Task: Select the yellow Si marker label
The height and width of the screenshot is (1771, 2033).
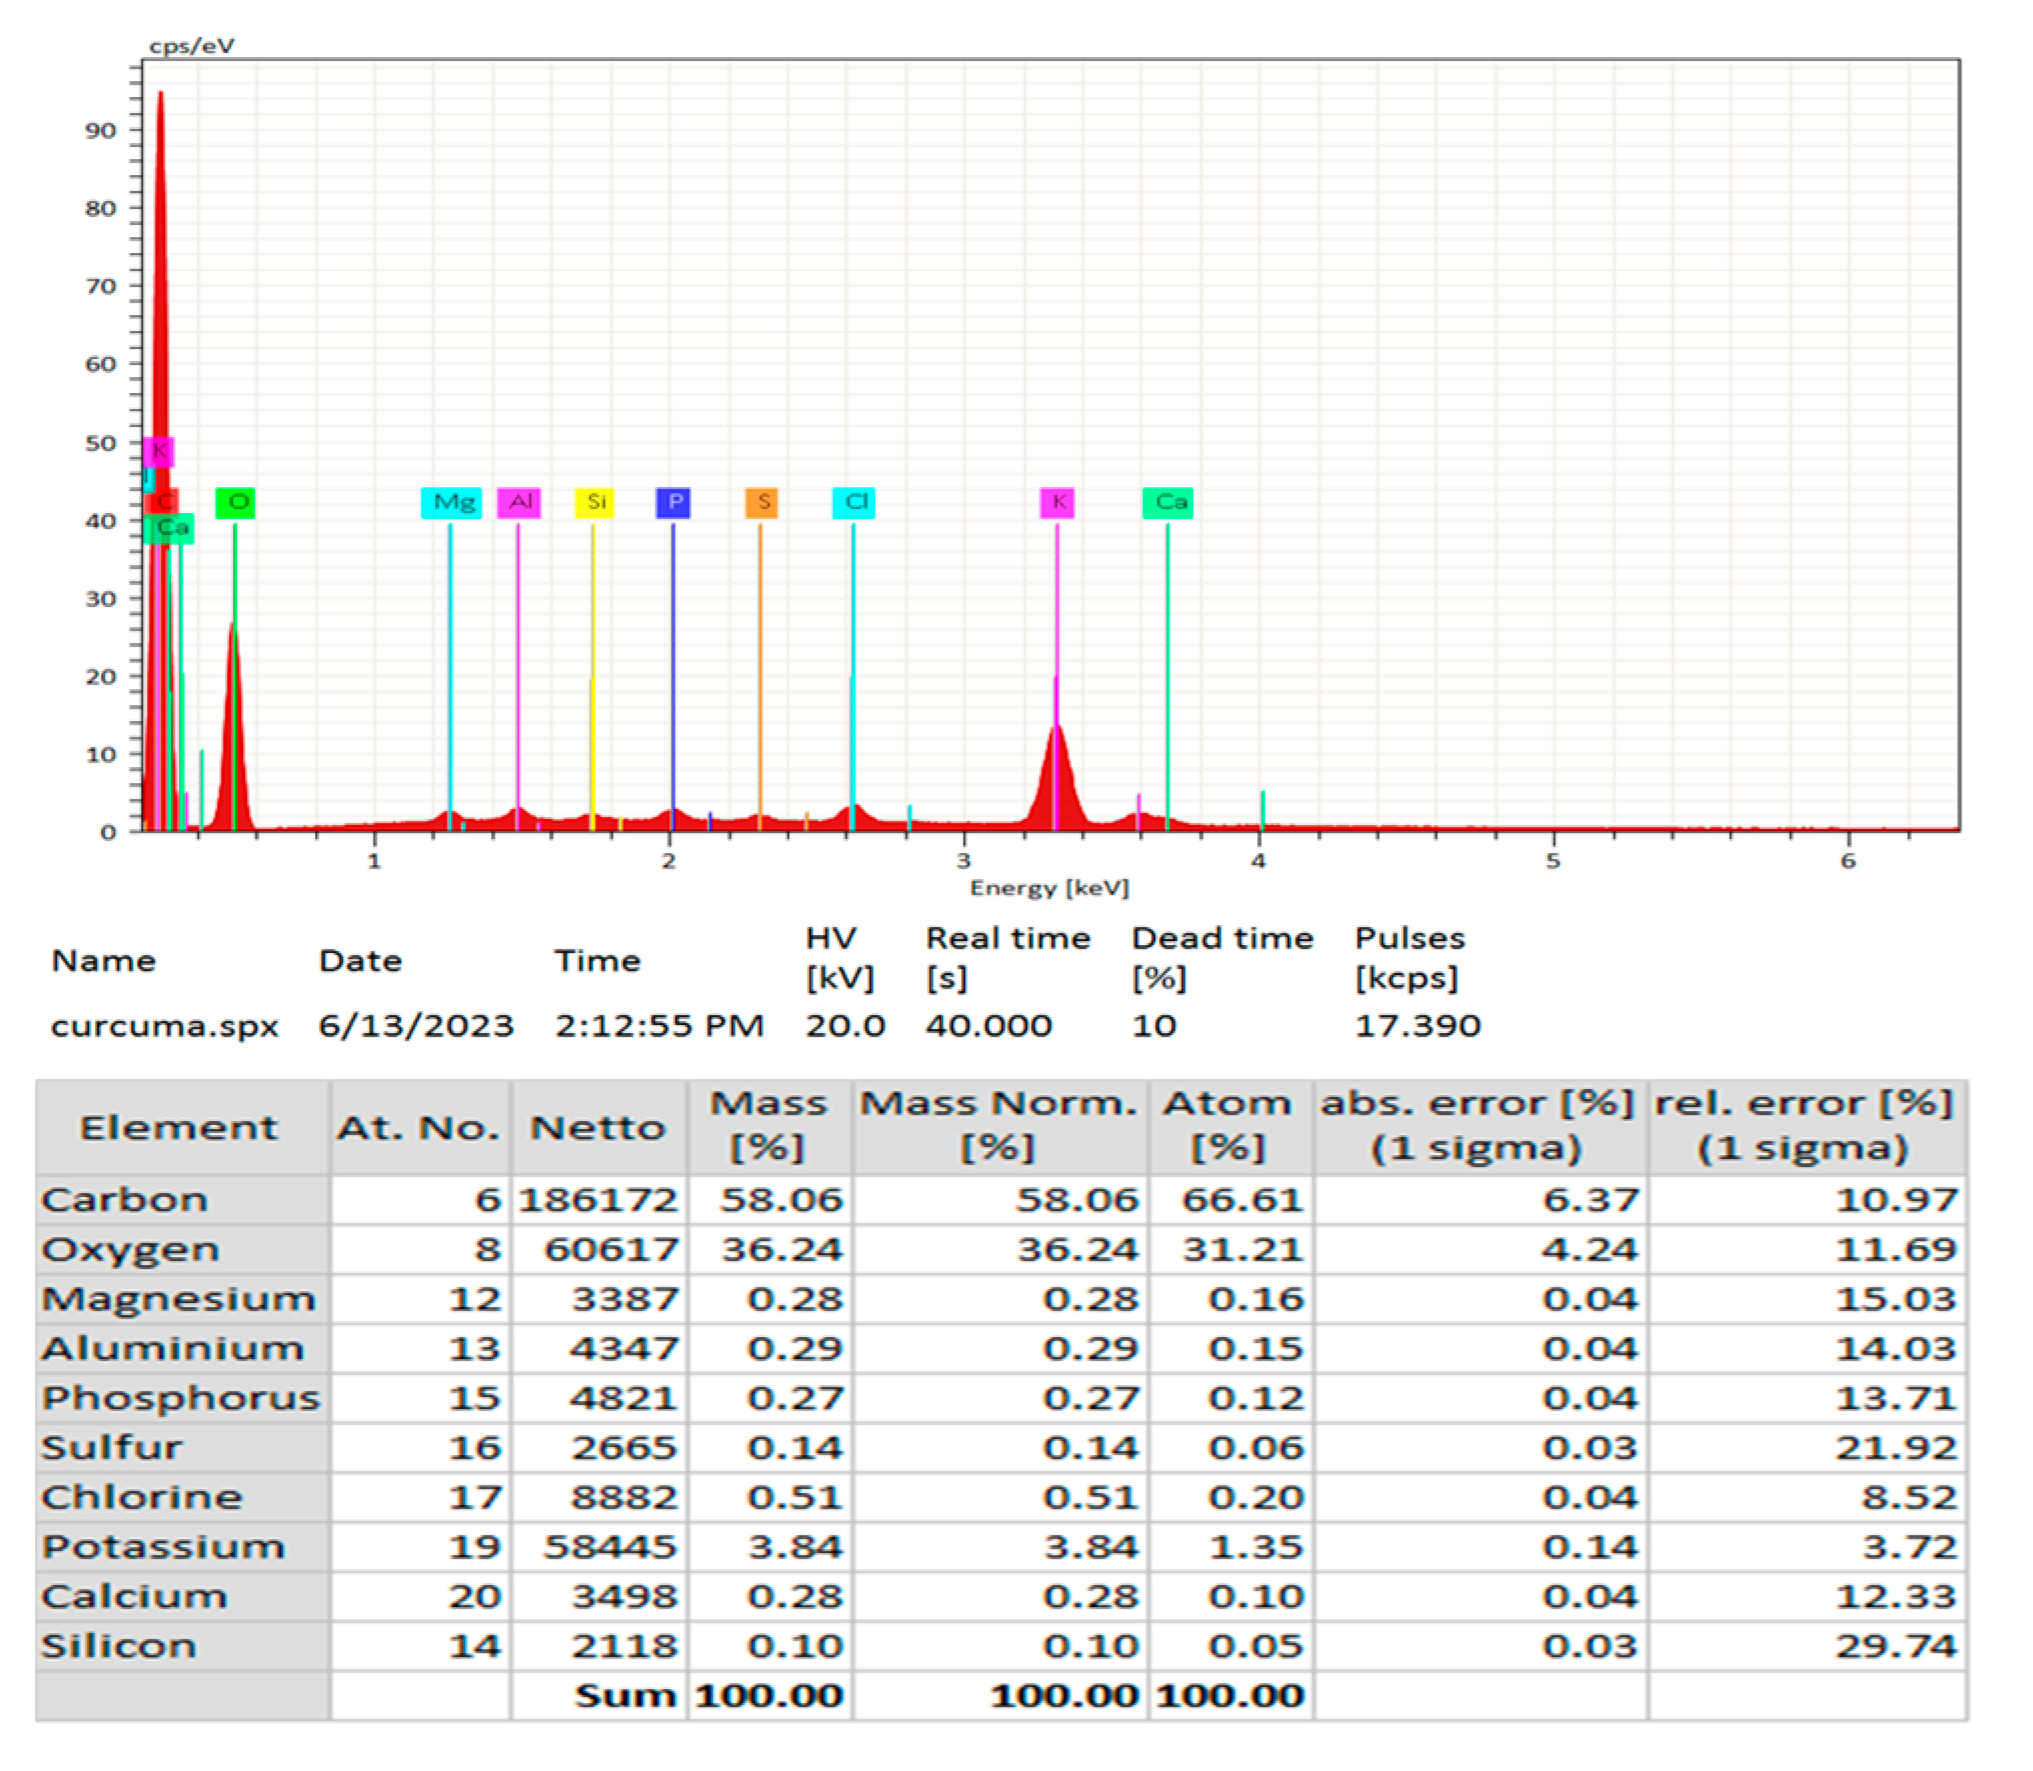Action: tap(594, 502)
